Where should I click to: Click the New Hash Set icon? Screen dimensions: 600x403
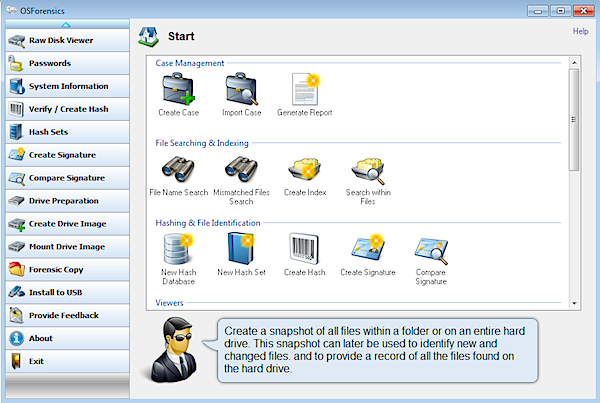tap(241, 250)
